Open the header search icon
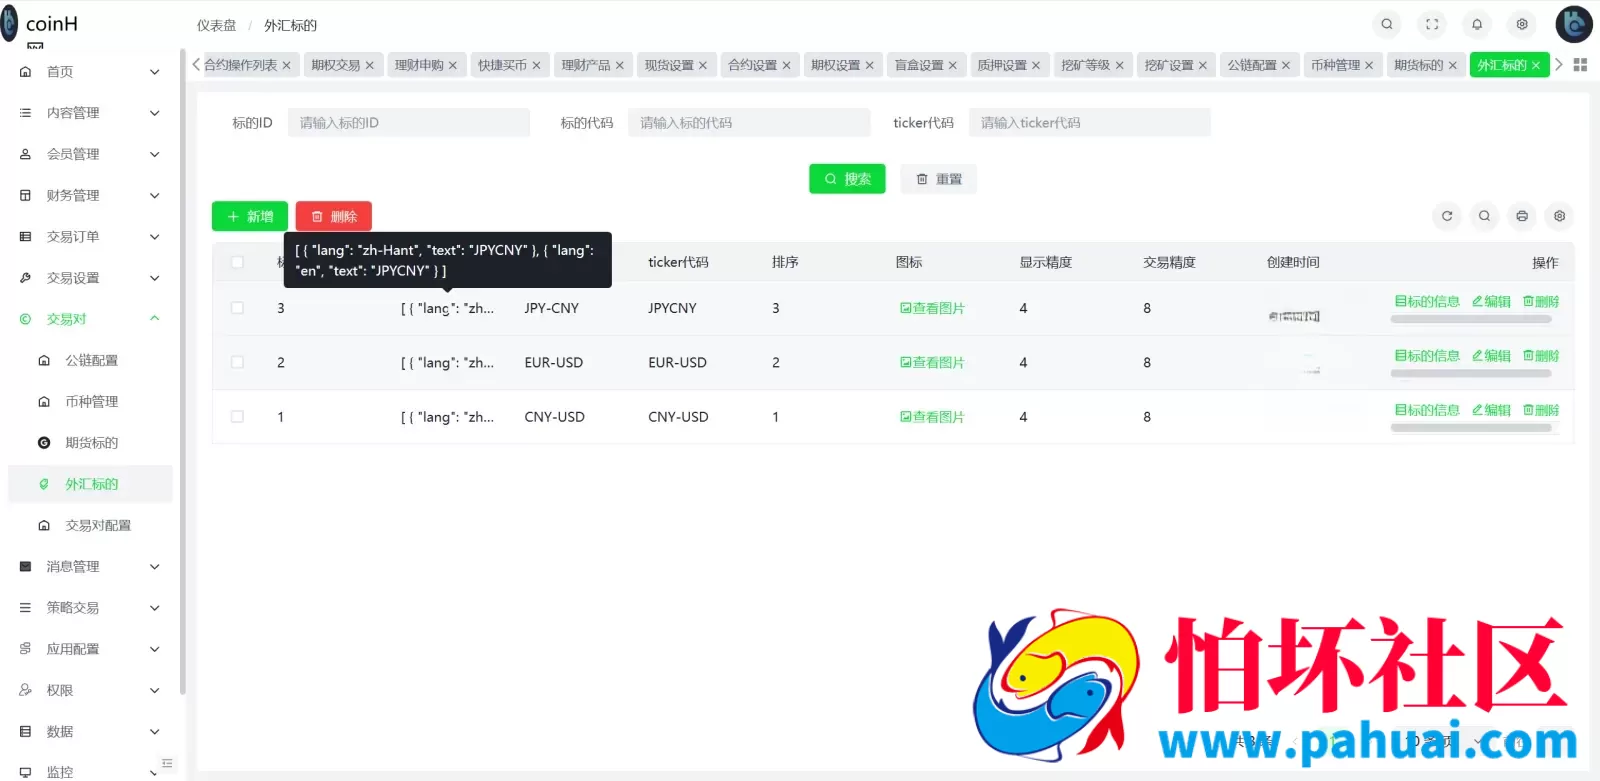Viewport: 1600px width, 781px height. pos(1387,24)
